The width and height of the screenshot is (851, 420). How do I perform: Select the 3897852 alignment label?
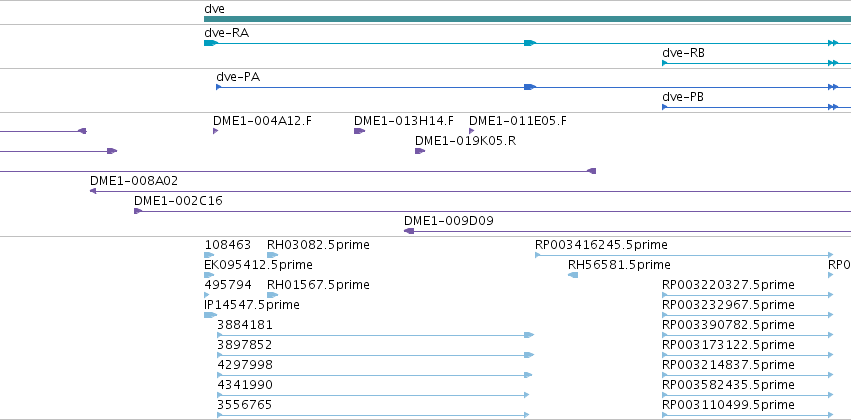click(245, 346)
